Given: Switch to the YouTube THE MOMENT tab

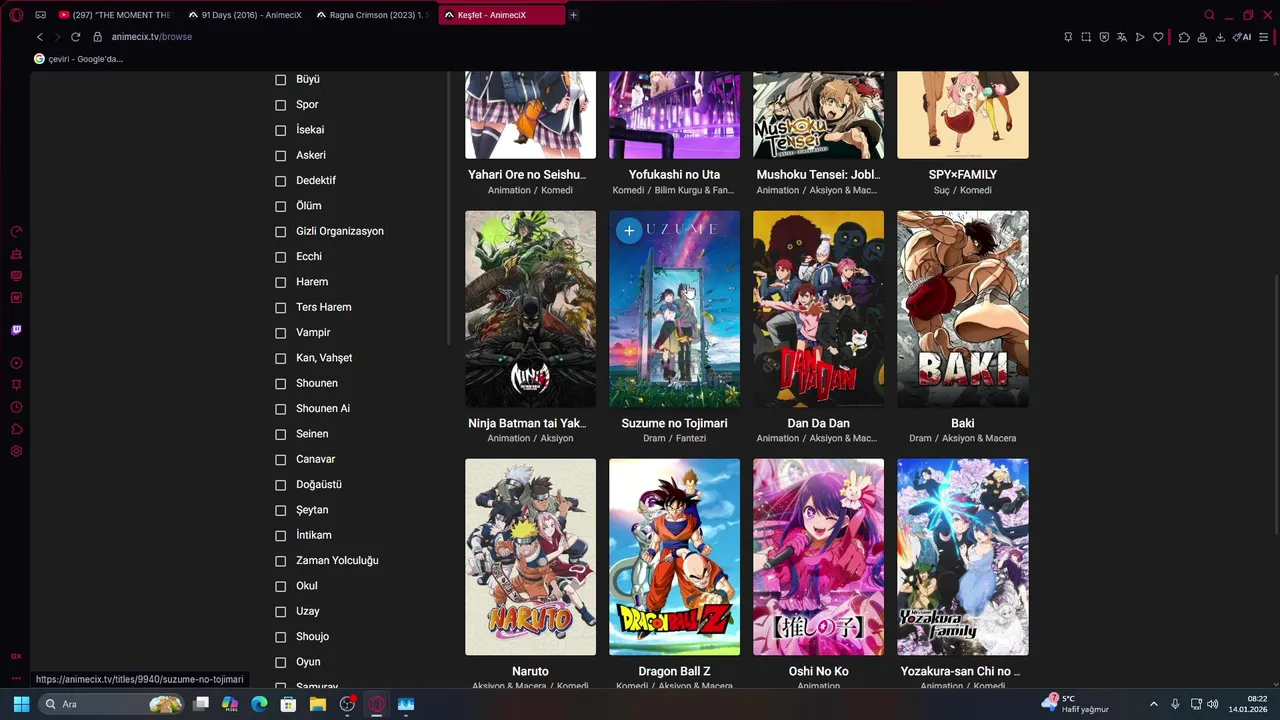Looking at the screenshot, I should pos(116,15).
